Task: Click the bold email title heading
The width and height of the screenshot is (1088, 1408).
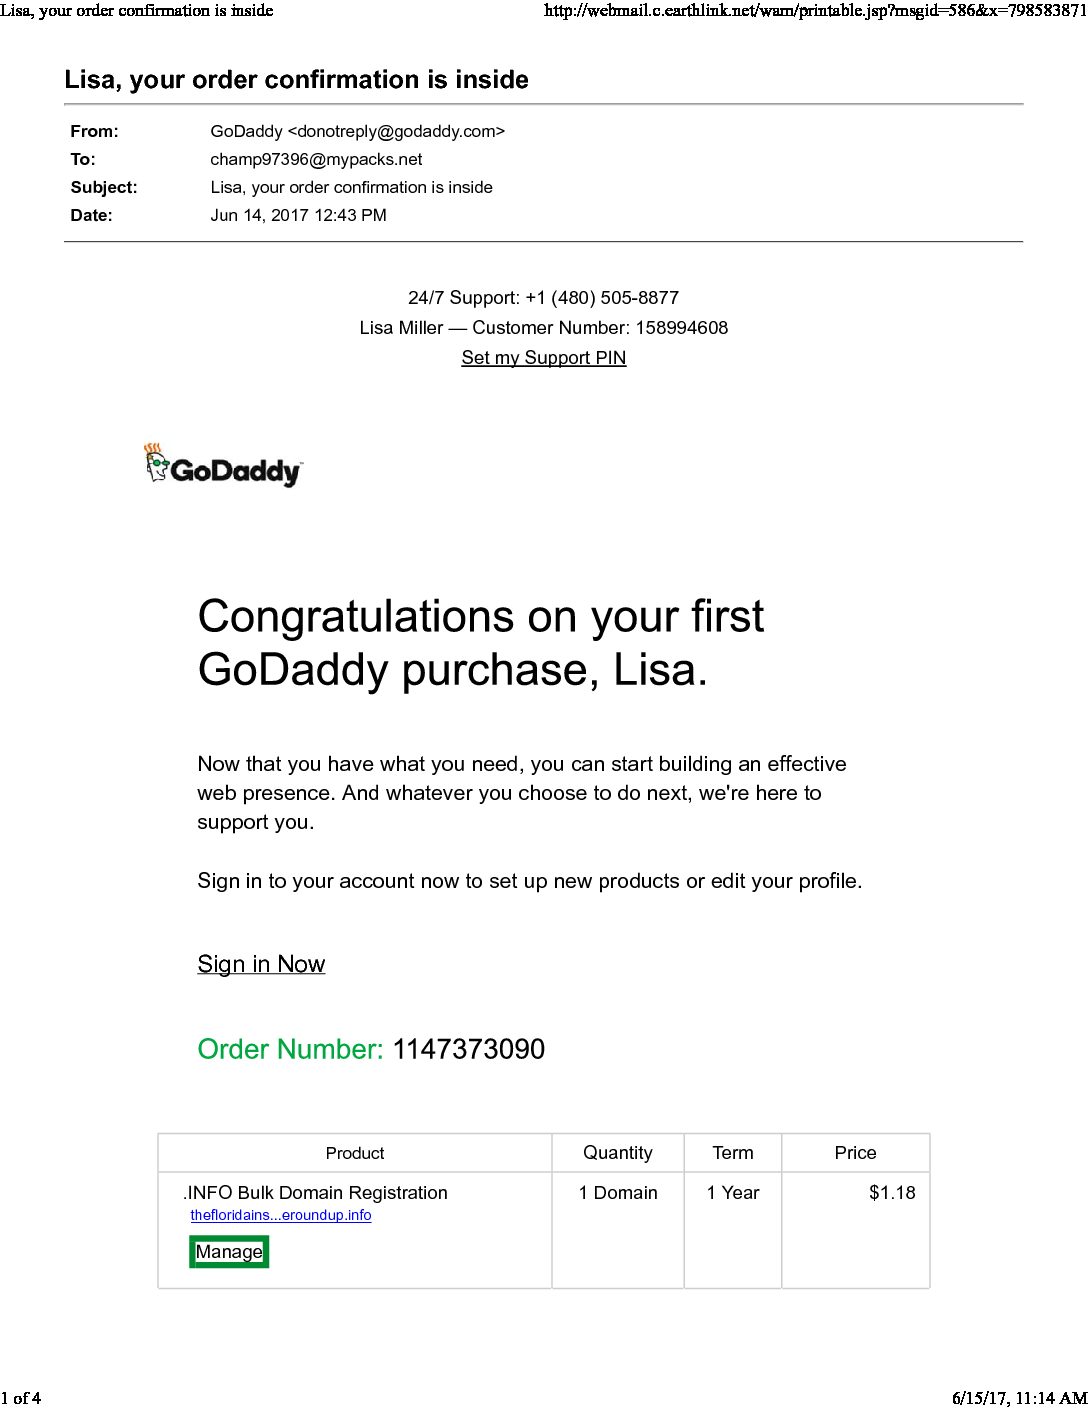Action: pos(296,80)
